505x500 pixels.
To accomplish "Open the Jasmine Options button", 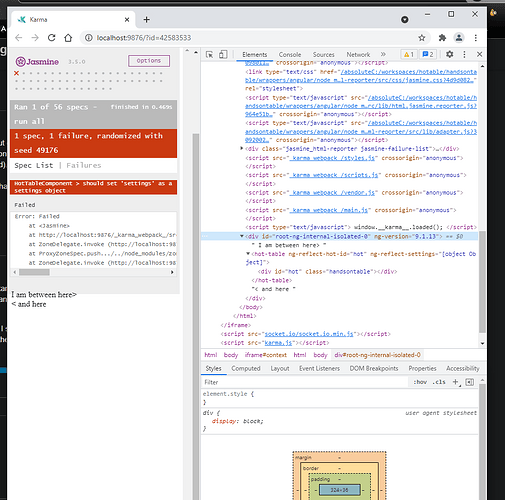I will (149, 61).
